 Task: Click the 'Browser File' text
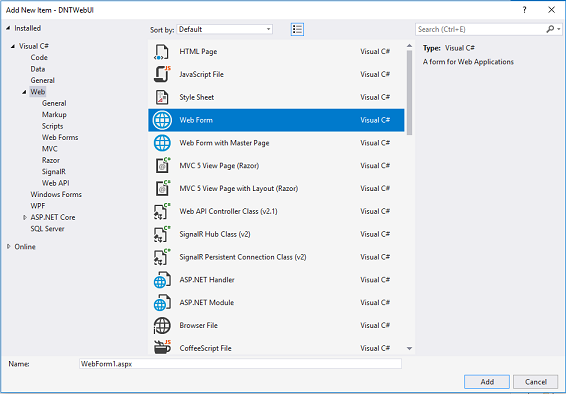click(199, 325)
